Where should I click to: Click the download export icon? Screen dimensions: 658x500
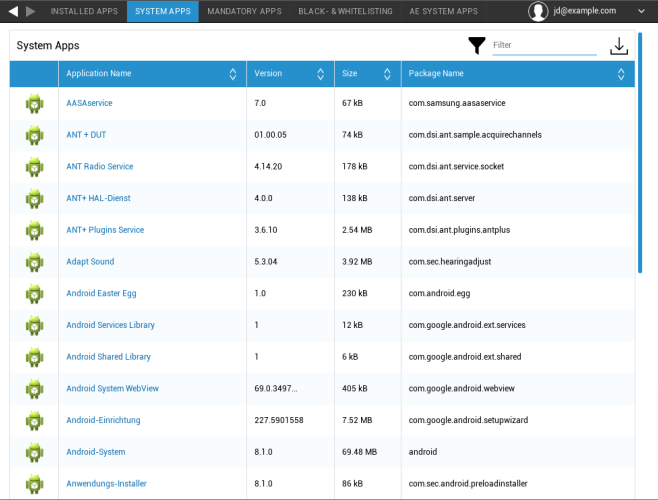pos(619,46)
